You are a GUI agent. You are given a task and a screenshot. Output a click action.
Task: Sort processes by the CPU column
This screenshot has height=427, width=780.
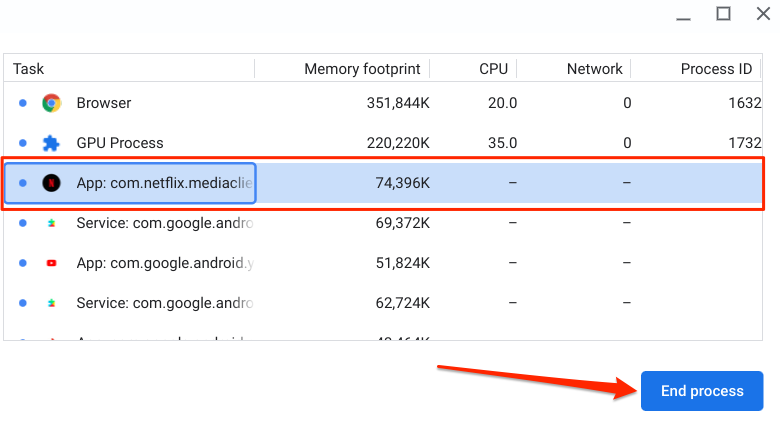493,69
